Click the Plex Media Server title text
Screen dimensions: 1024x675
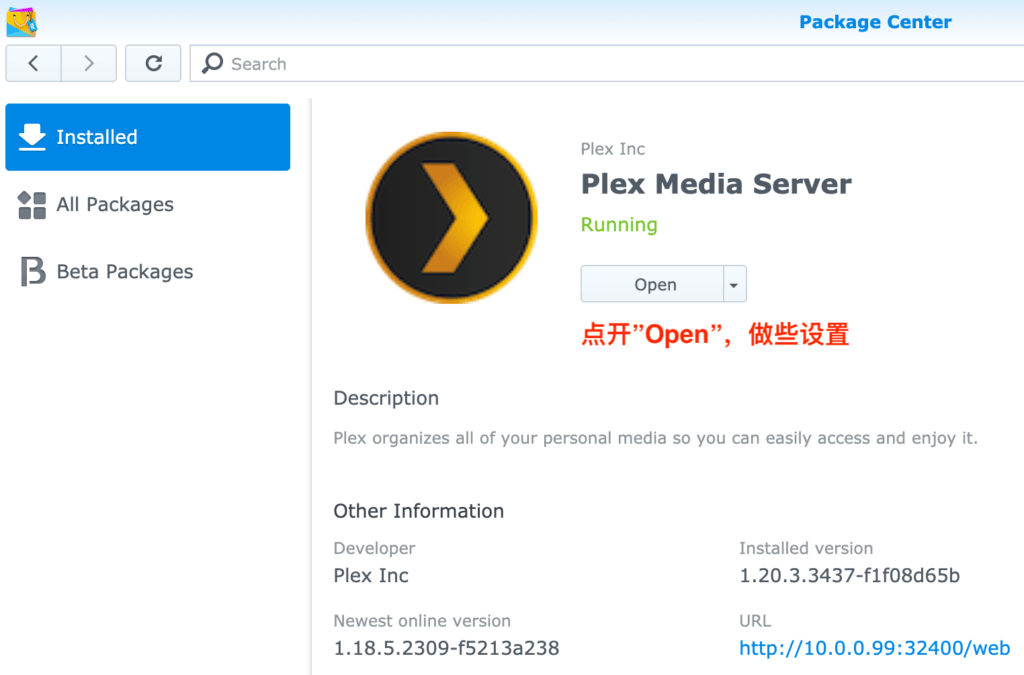tap(716, 184)
